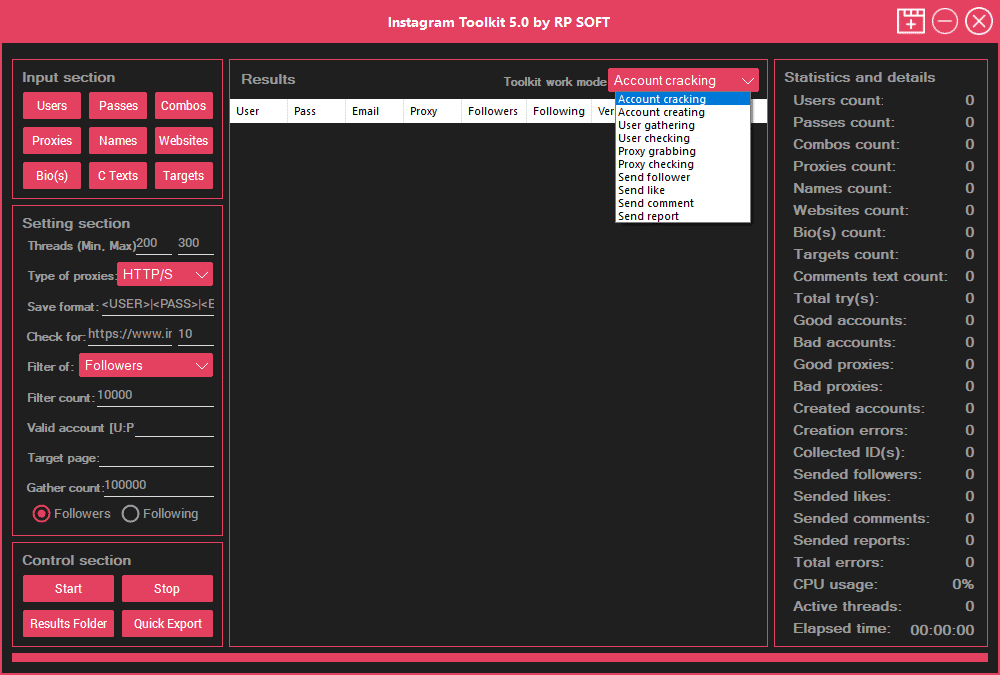Screen dimensions: 1000x675
Task: Collapse the Toolkit work mode dropdown
Action: (x=683, y=79)
